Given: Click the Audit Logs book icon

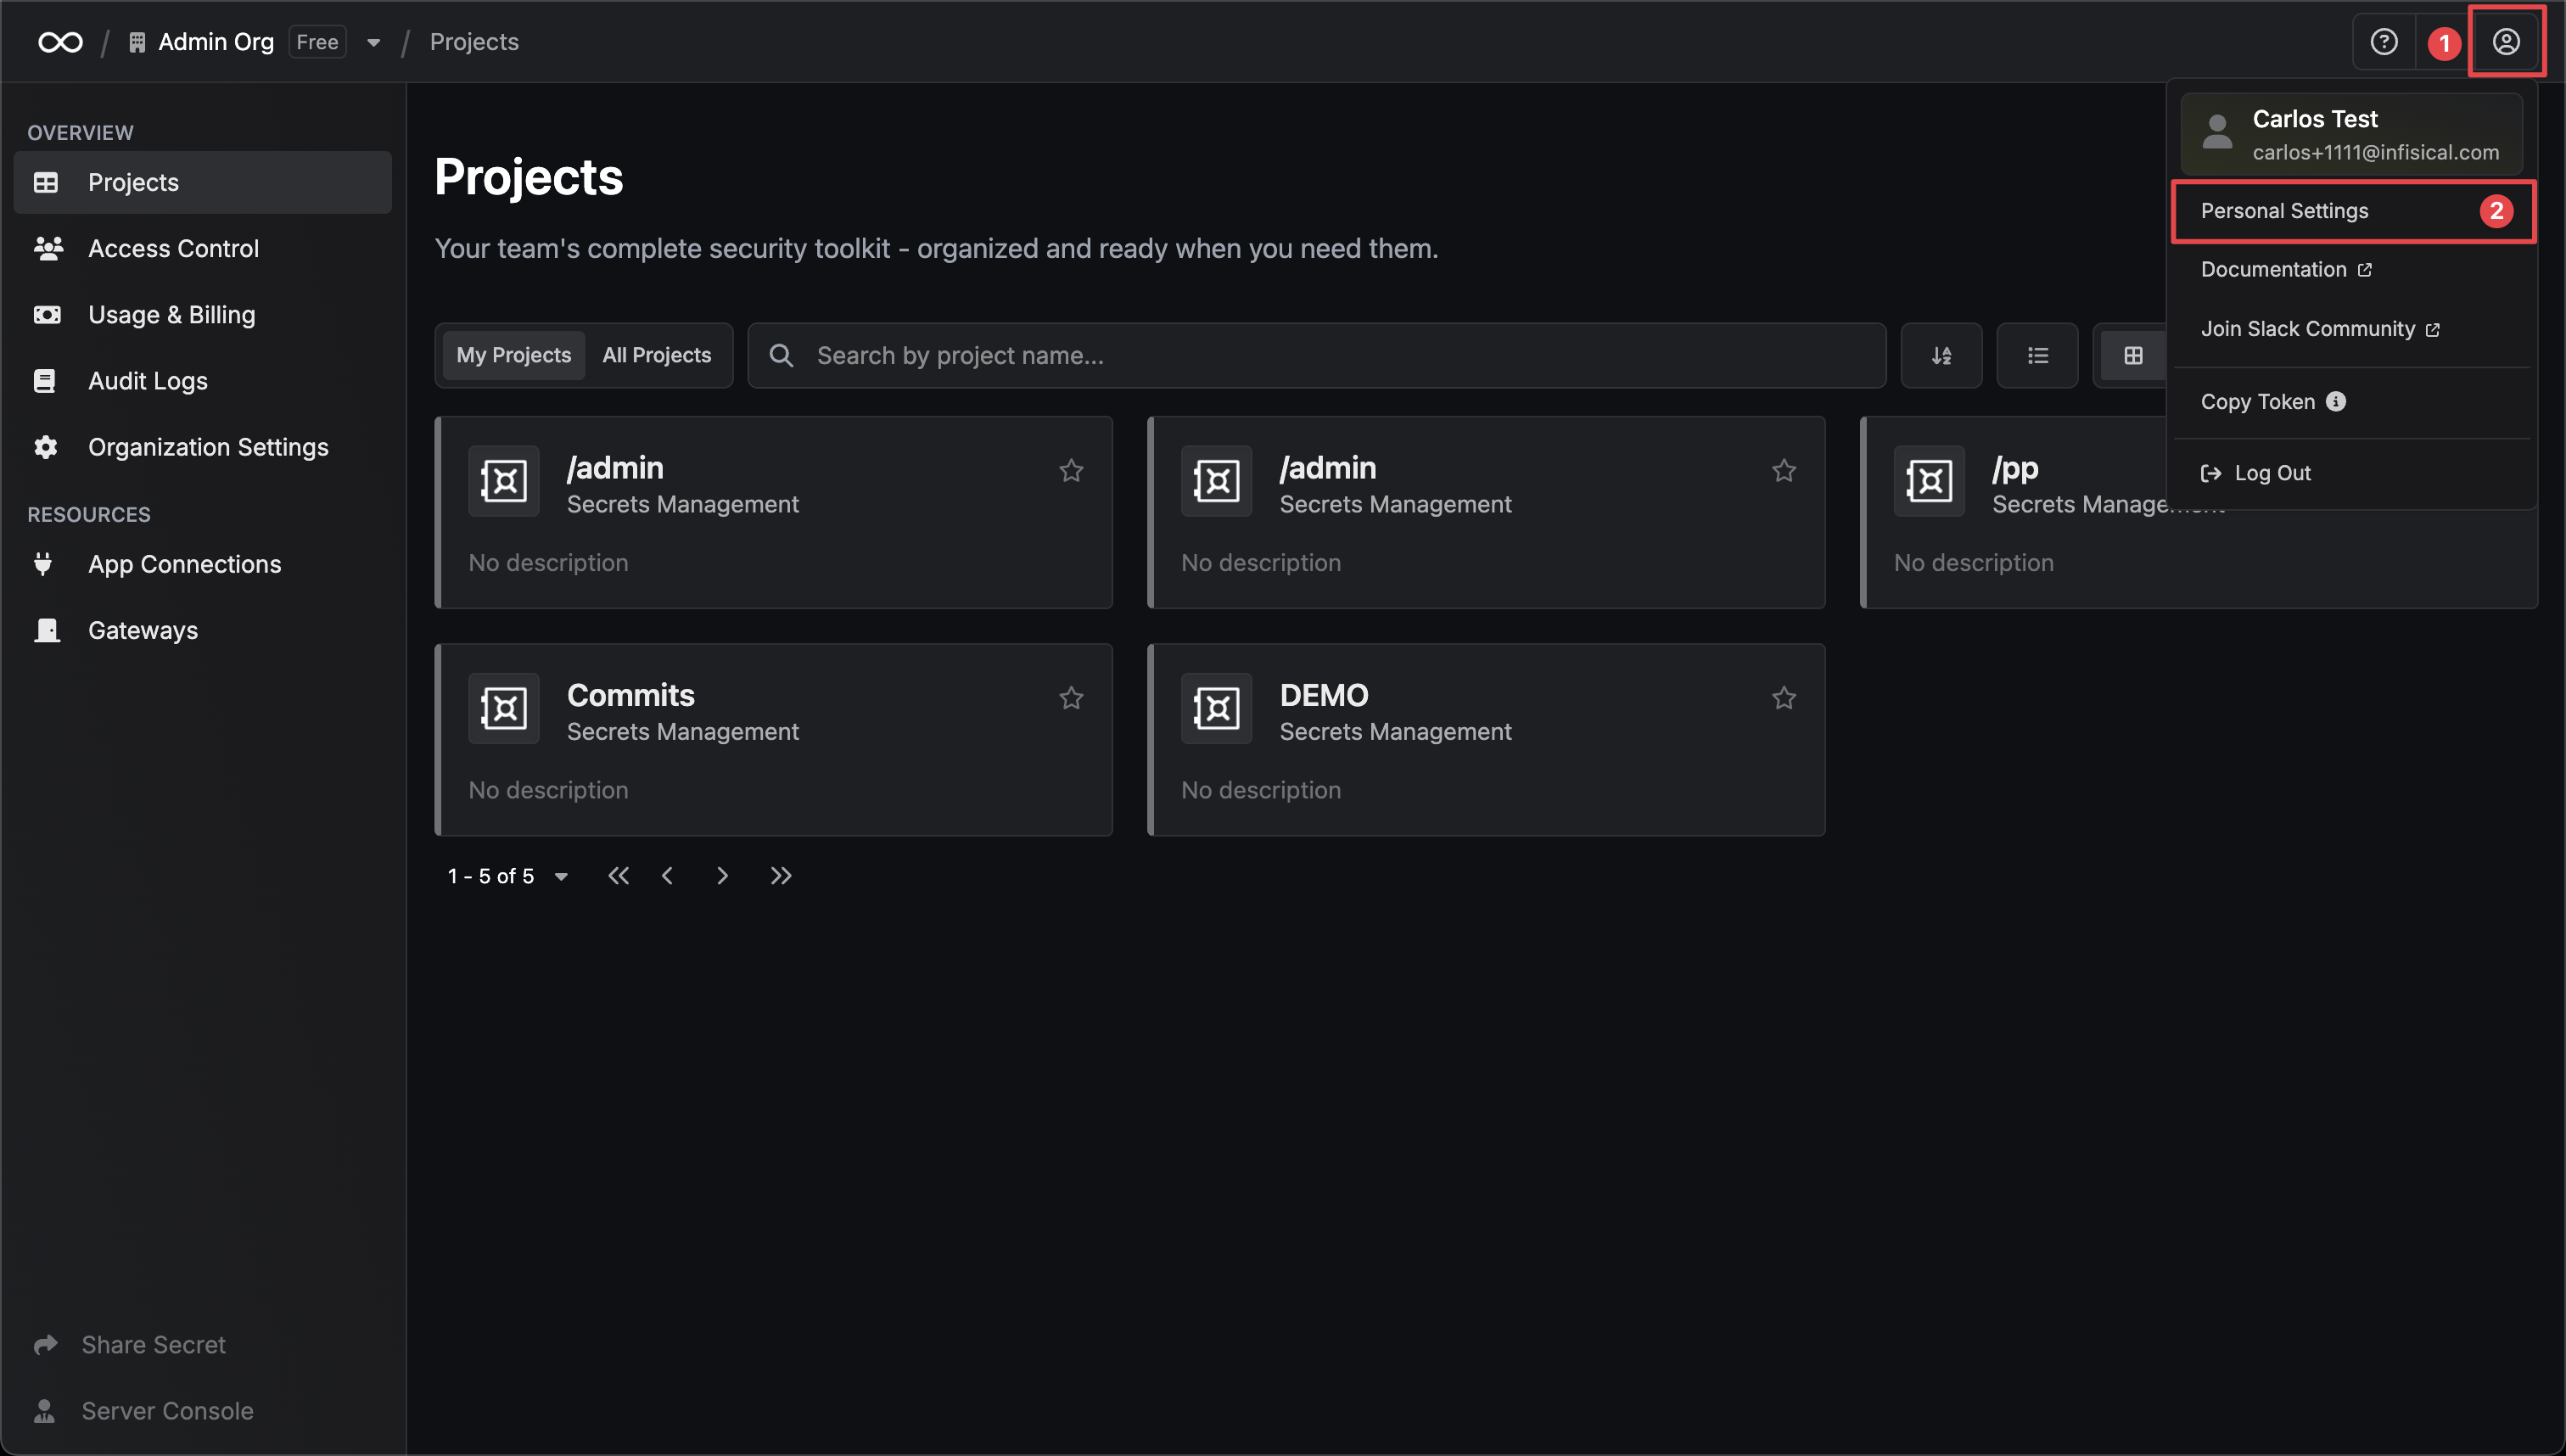Looking at the screenshot, I should click(x=44, y=380).
